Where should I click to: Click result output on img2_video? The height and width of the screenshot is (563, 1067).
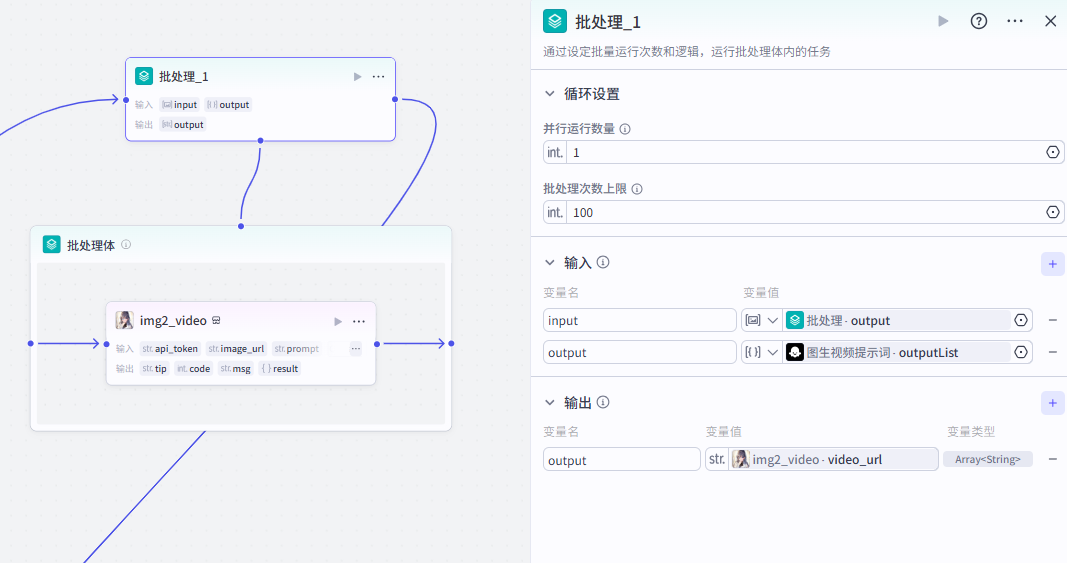280,368
